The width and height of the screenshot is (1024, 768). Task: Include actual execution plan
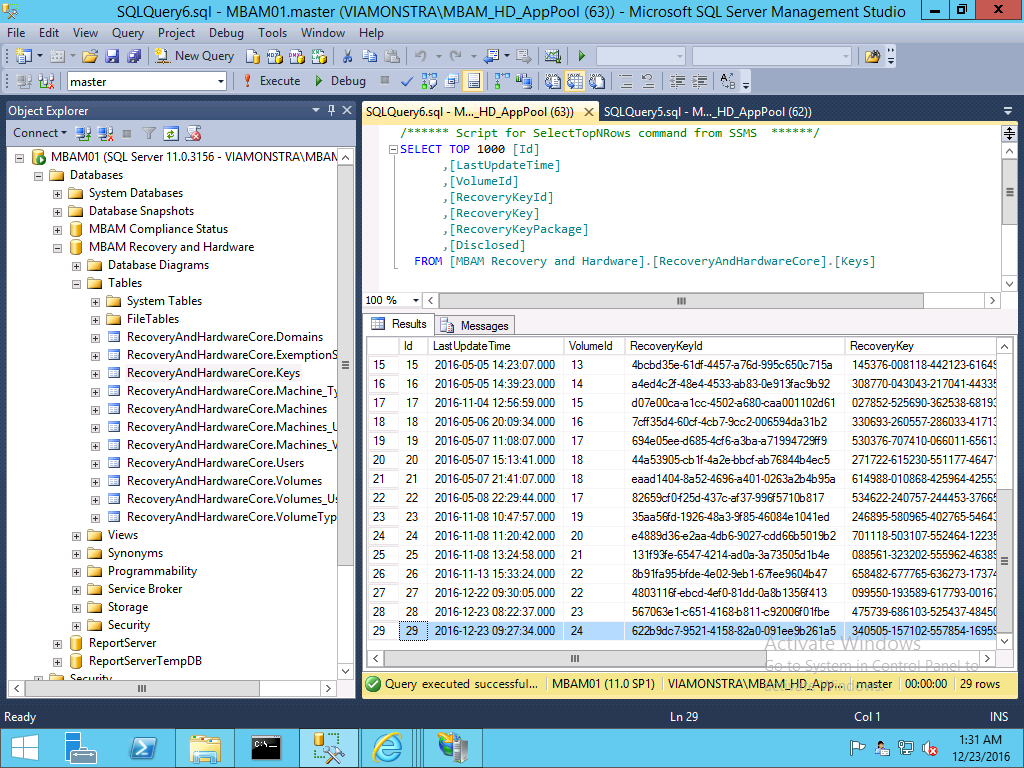pyautogui.click(x=502, y=81)
